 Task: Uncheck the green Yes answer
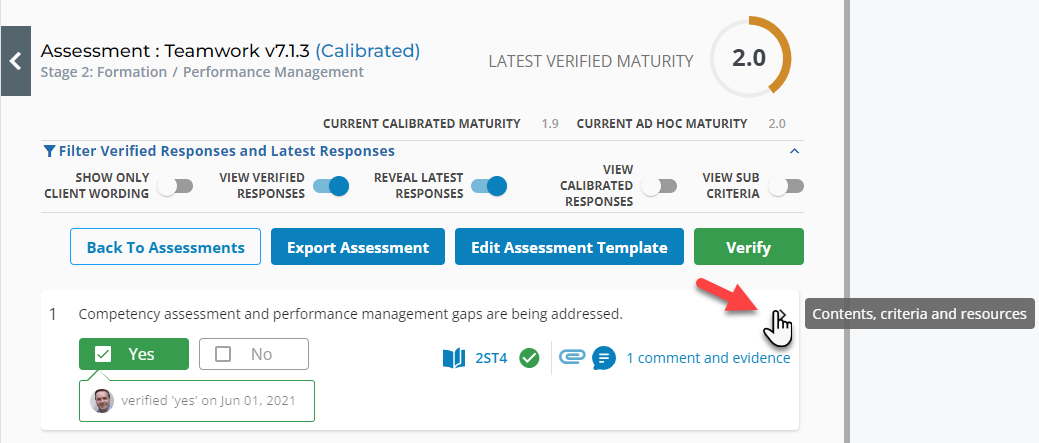coord(134,354)
